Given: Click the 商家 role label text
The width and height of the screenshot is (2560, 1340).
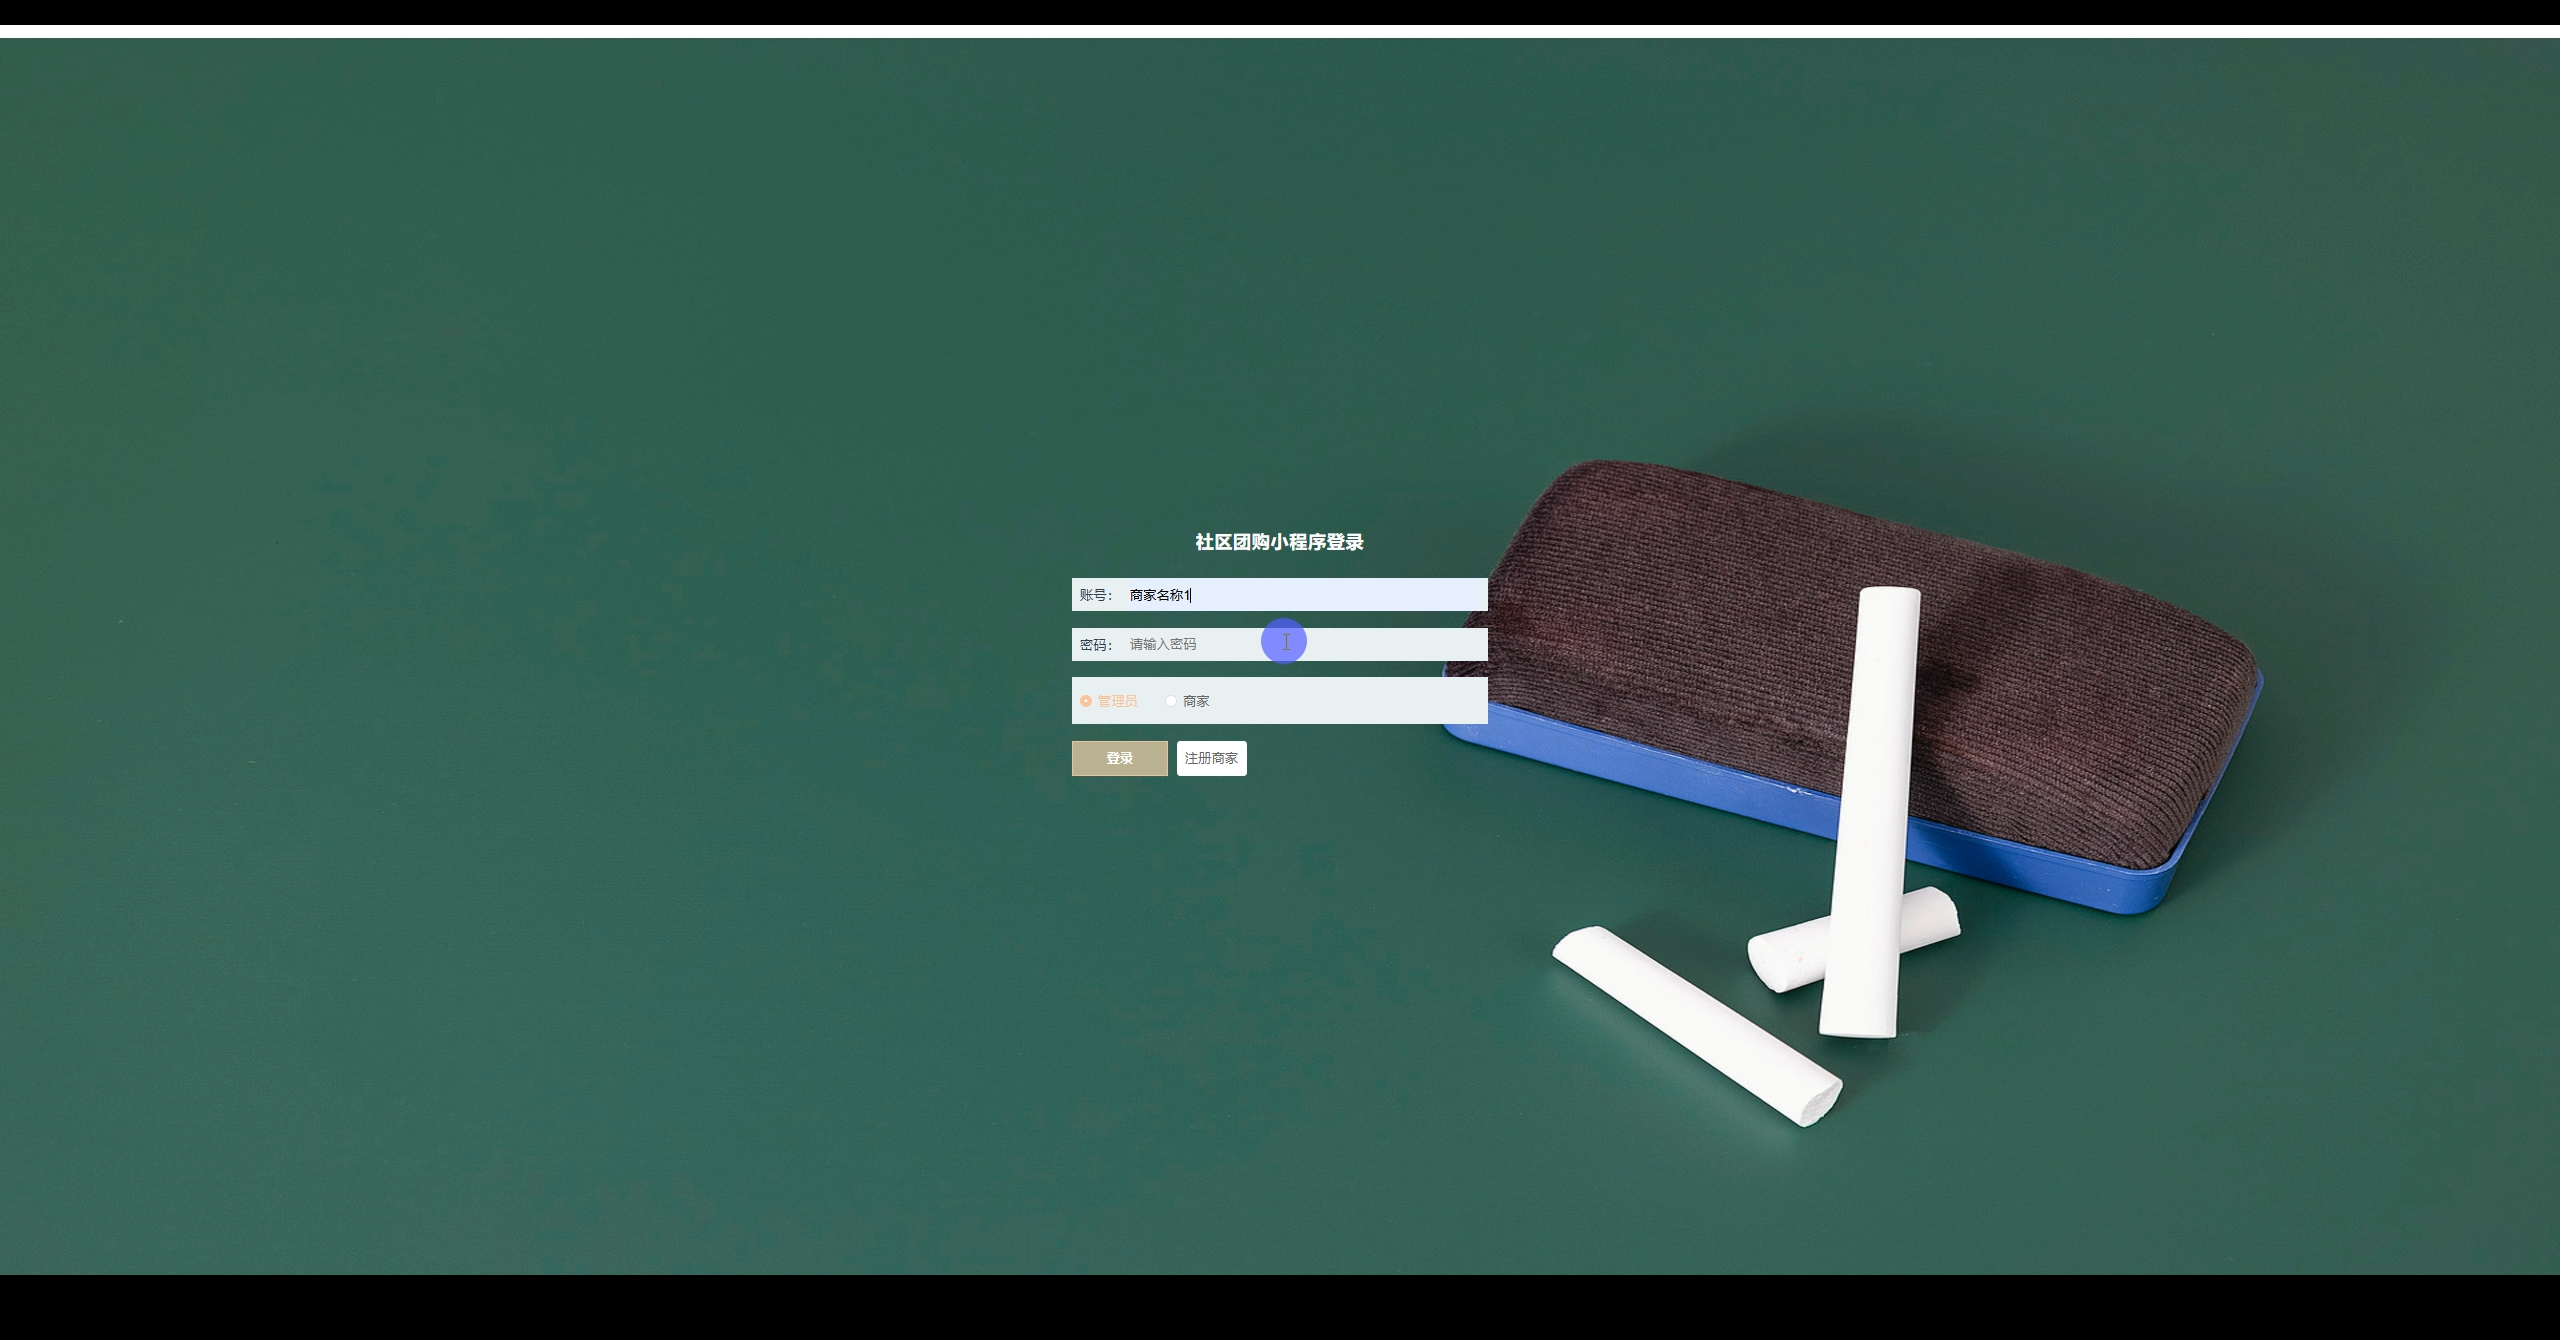Looking at the screenshot, I should coord(1196,701).
